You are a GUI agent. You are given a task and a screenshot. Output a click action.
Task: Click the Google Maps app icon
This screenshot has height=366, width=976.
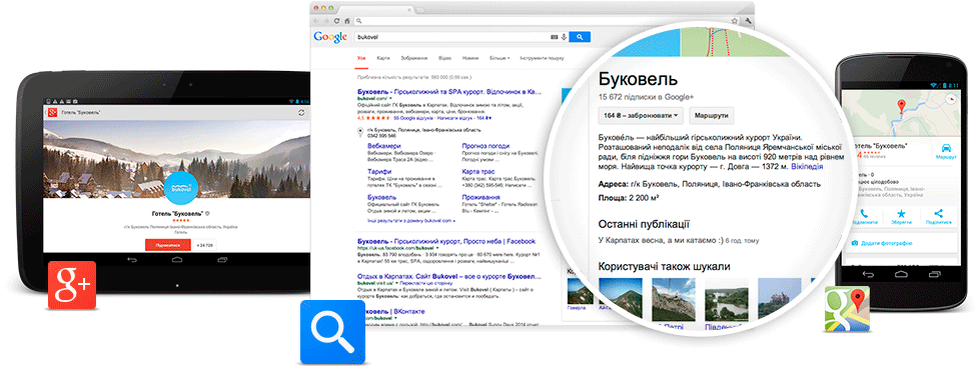click(x=847, y=309)
